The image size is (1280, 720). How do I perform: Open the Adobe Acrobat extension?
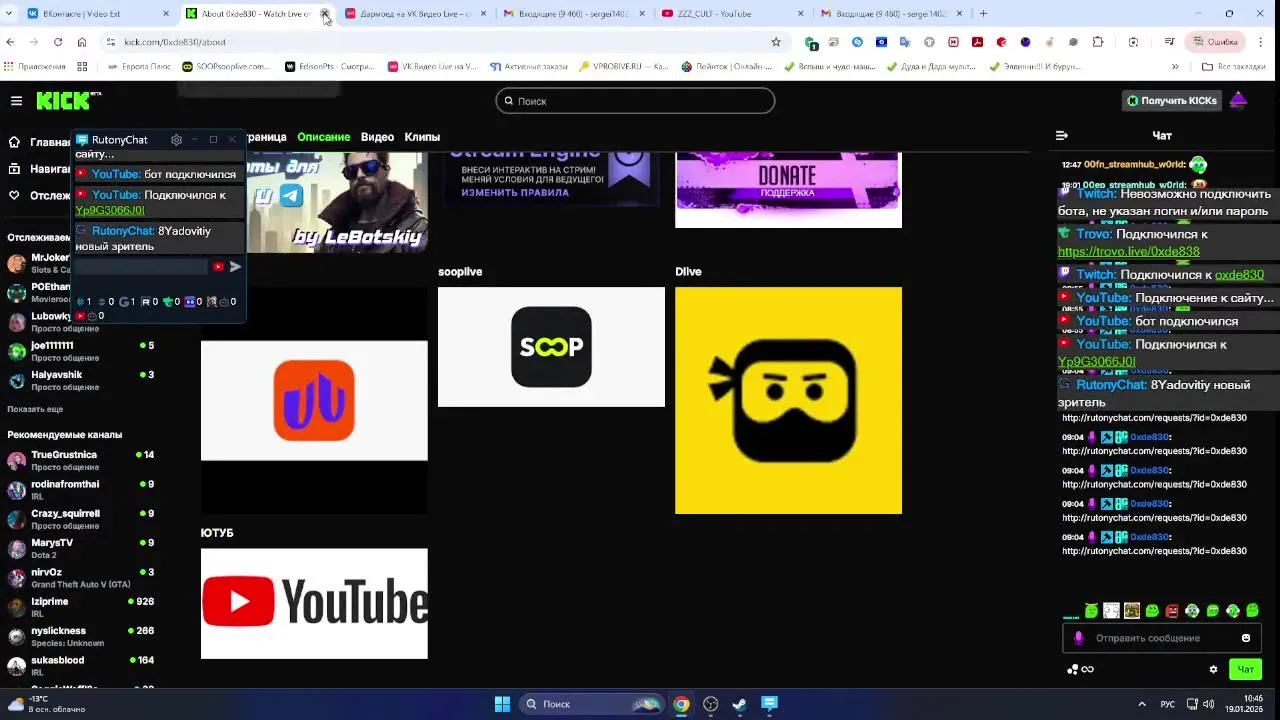tap(977, 42)
